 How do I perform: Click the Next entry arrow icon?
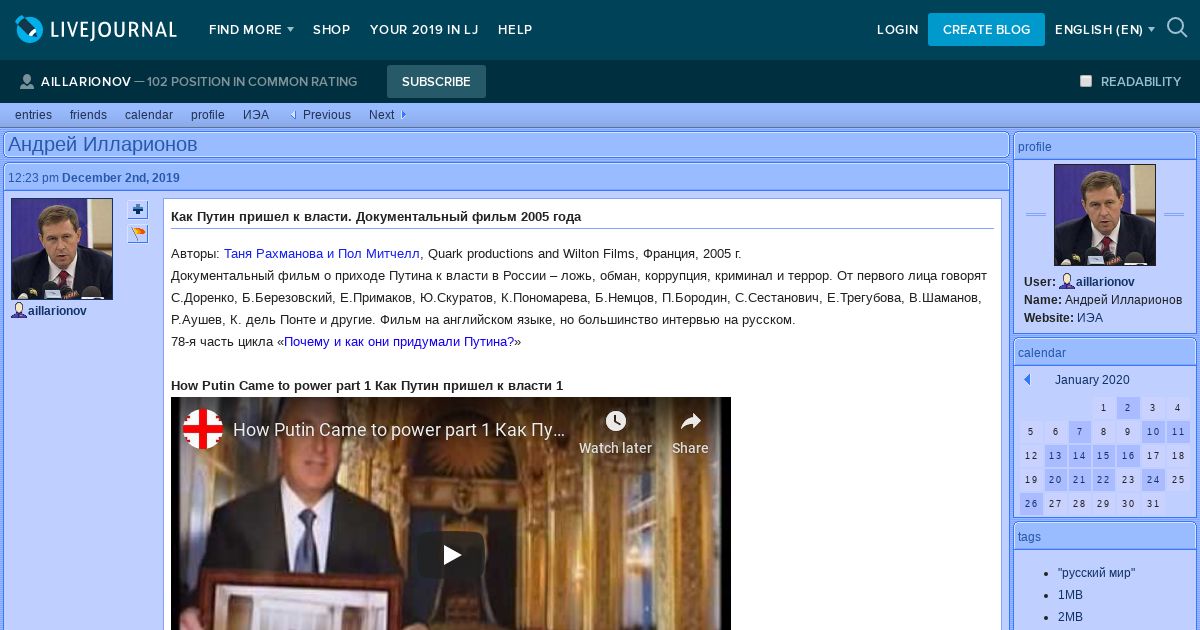pyautogui.click(x=403, y=115)
